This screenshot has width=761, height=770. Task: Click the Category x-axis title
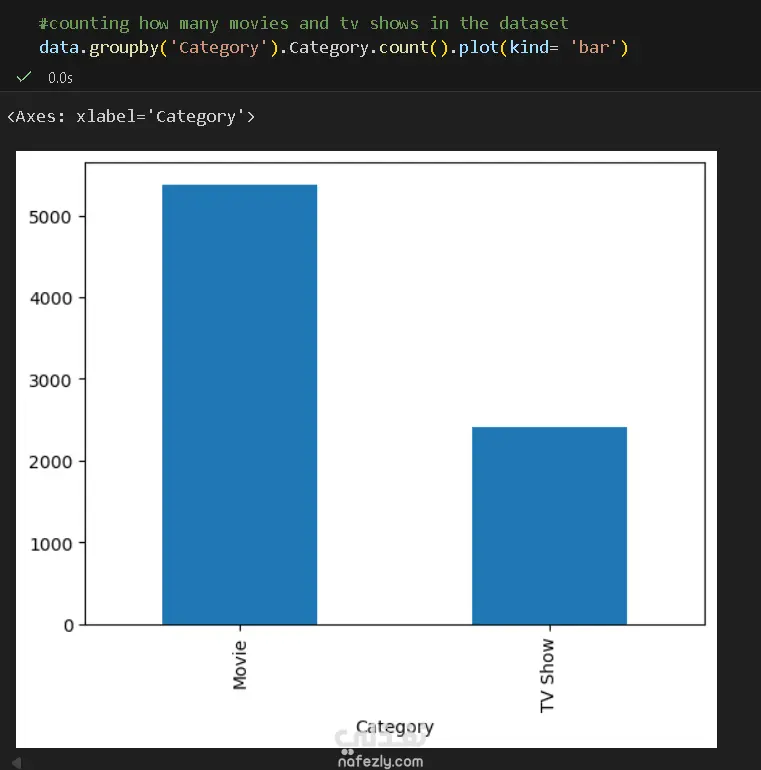pyautogui.click(x=394, y=727)
